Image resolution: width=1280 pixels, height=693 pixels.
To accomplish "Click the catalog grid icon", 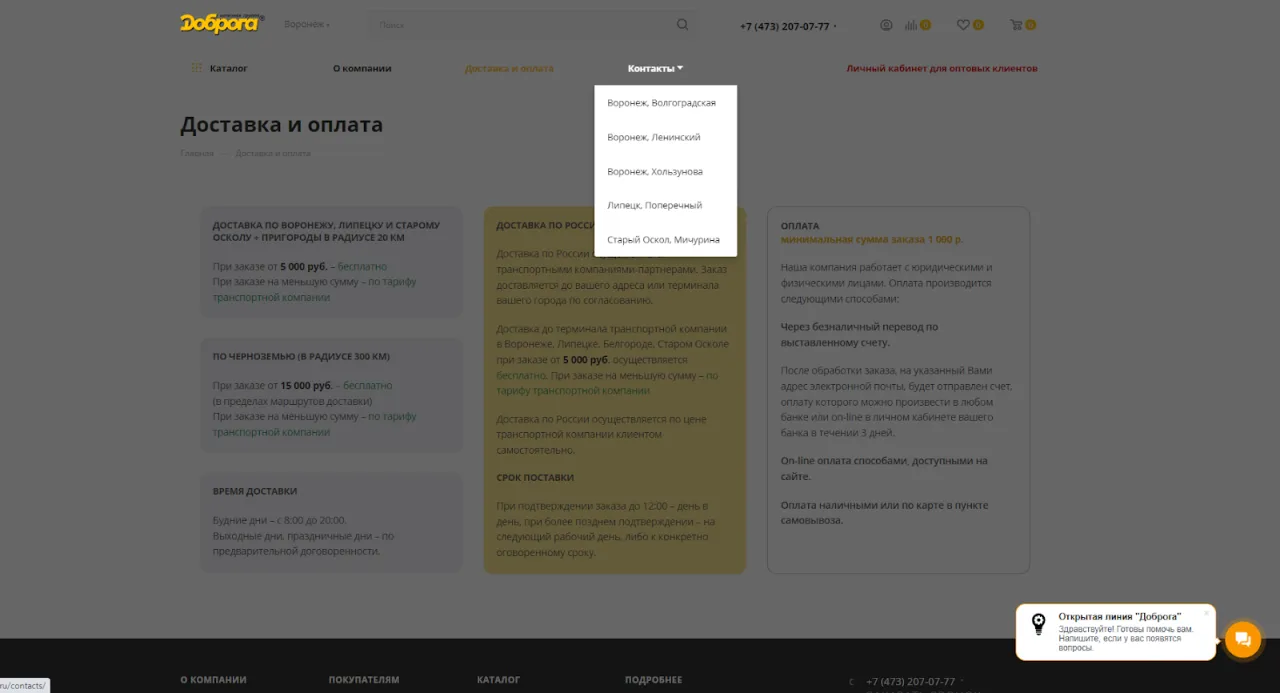I will click(196, 67).
